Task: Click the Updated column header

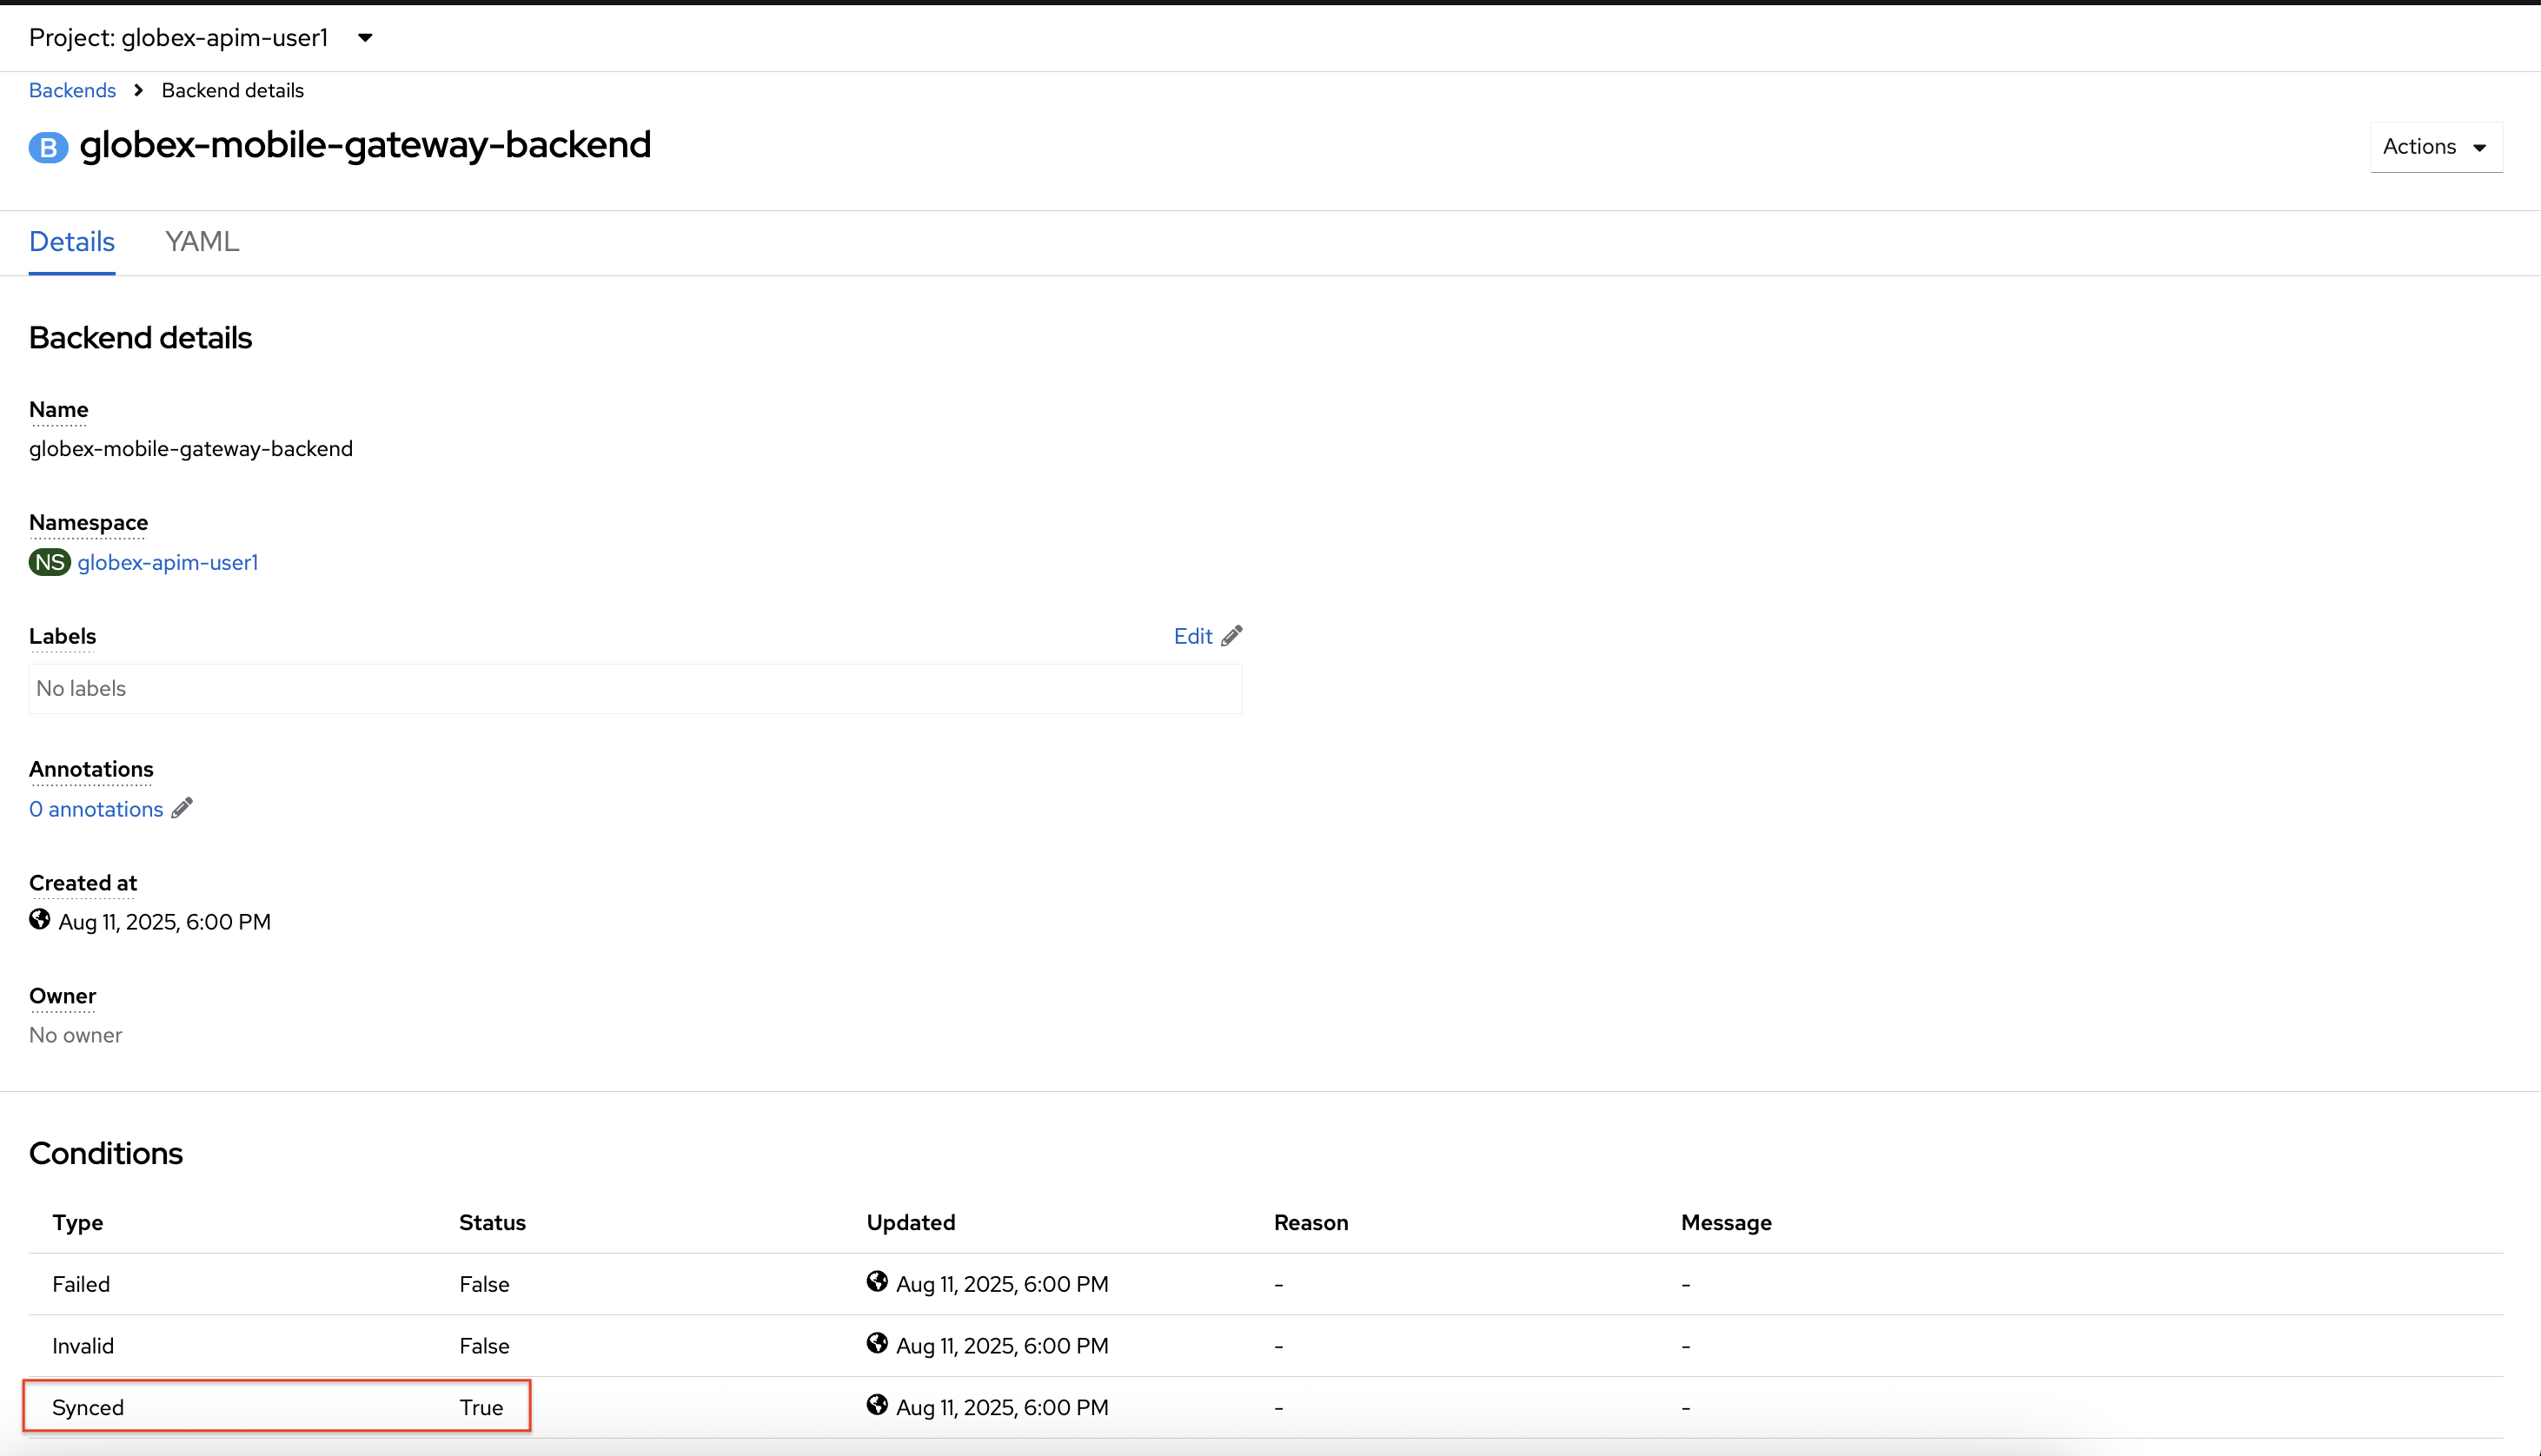Action: click(x=911, y=1222)
